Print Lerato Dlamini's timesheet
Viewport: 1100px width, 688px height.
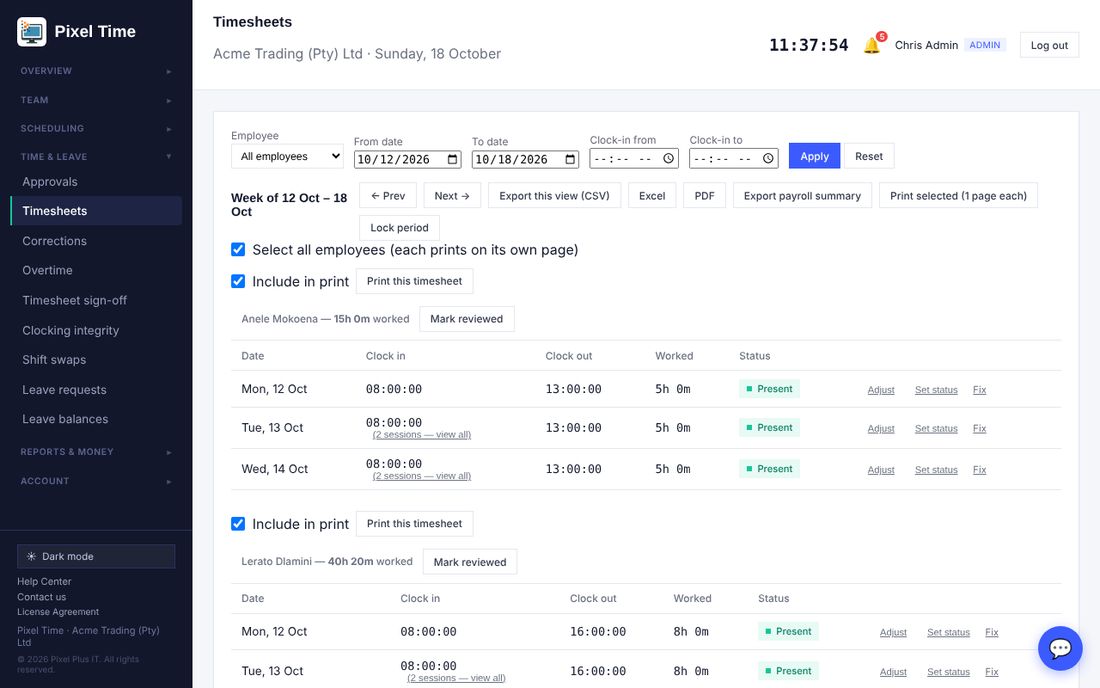tap(415, 524)
